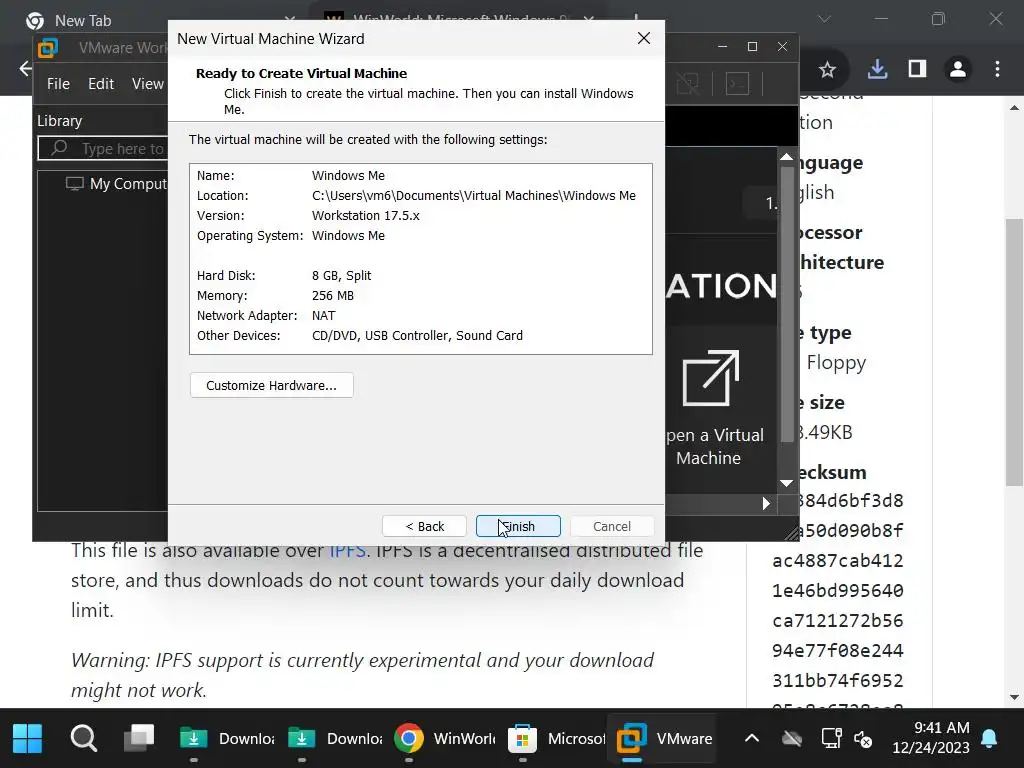Screen dimensions: 1024x768
Task: Click the 'Workstation 17.5.x' version value
Action: pyautogui.click(x=366, y=216)
